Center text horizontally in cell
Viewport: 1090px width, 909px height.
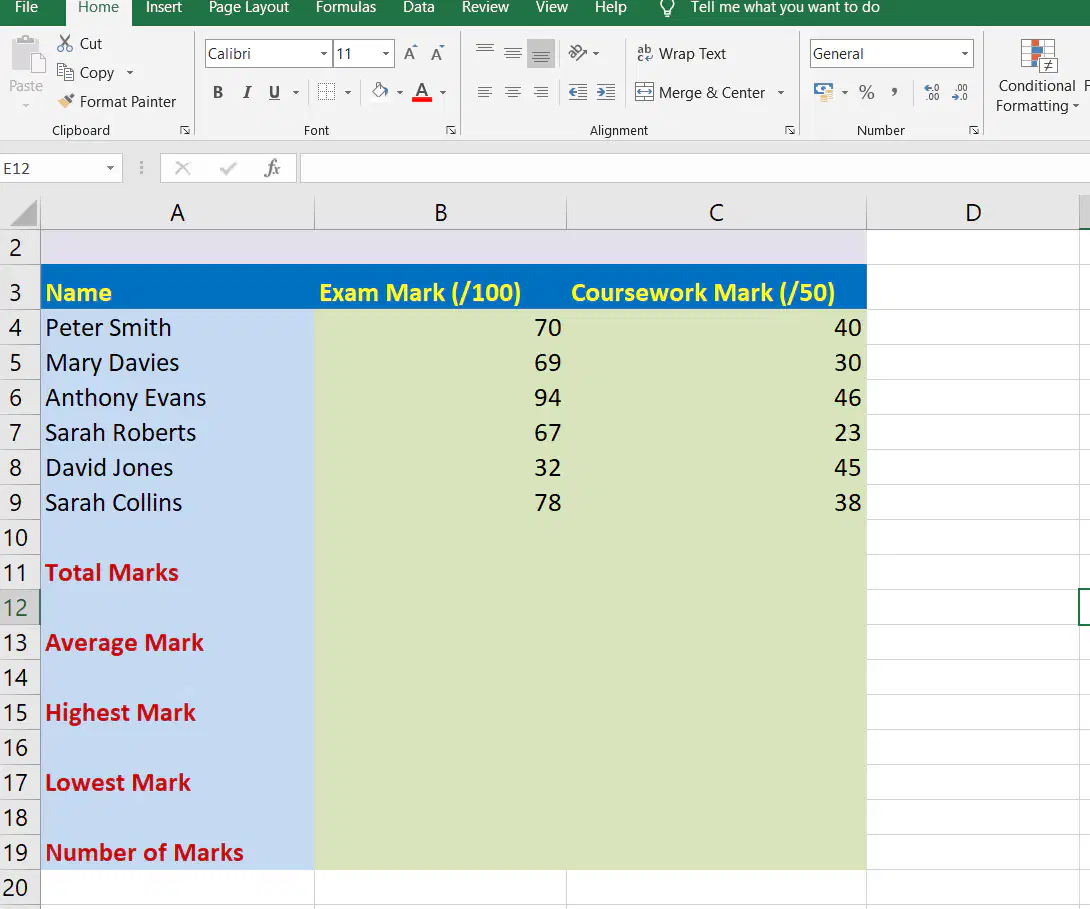click(513, 92)
